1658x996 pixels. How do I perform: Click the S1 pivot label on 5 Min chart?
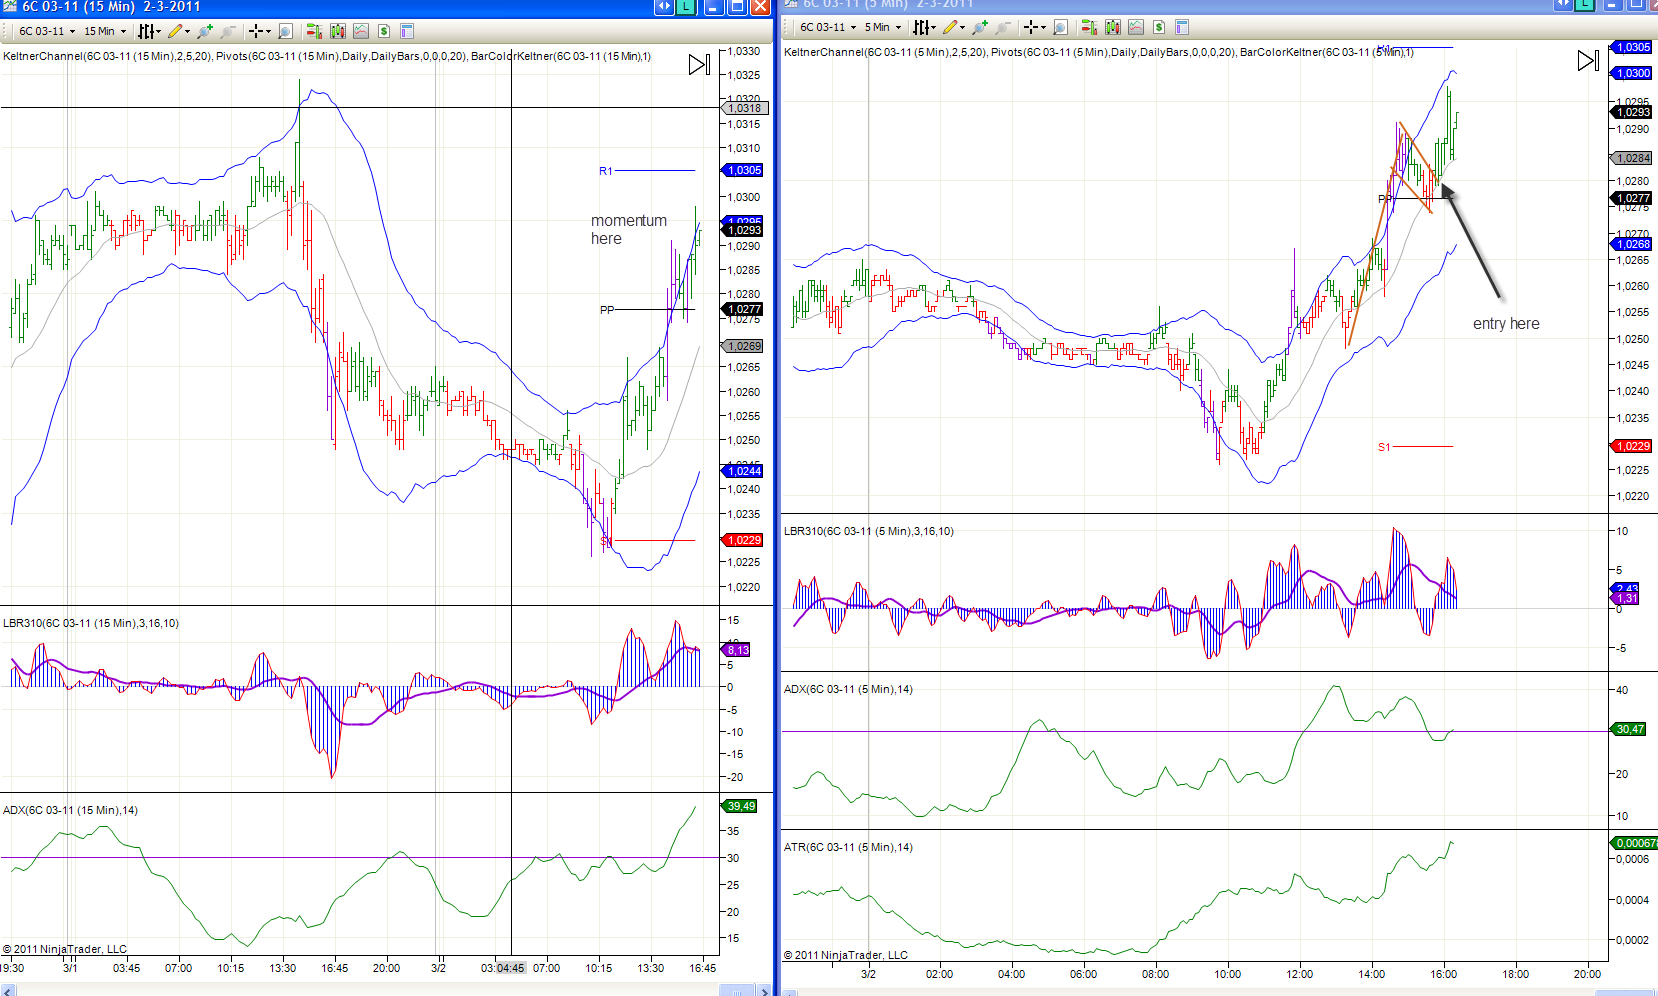point(1384,447)
